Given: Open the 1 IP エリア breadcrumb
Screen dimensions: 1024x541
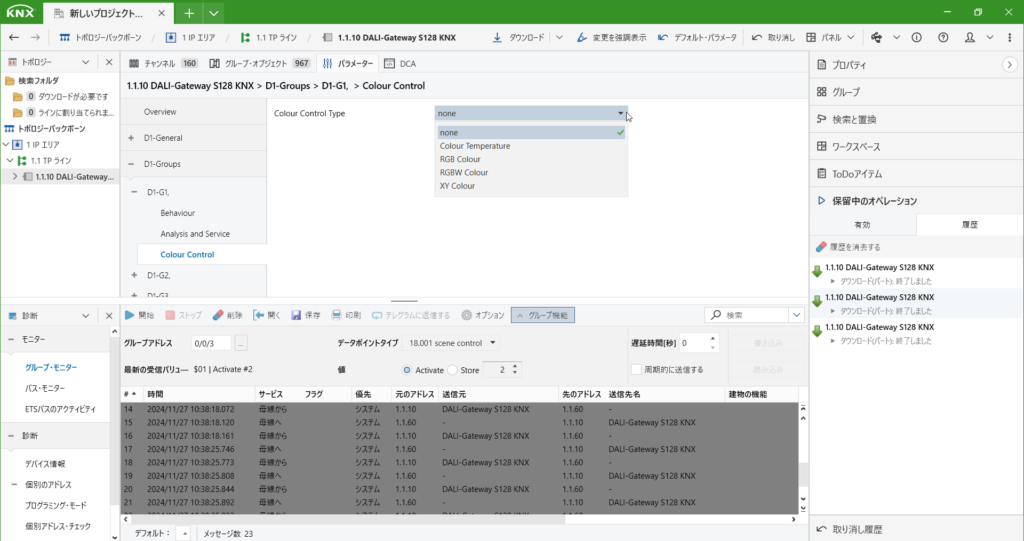Looking at the screenshot, I should tap(190, 38).
